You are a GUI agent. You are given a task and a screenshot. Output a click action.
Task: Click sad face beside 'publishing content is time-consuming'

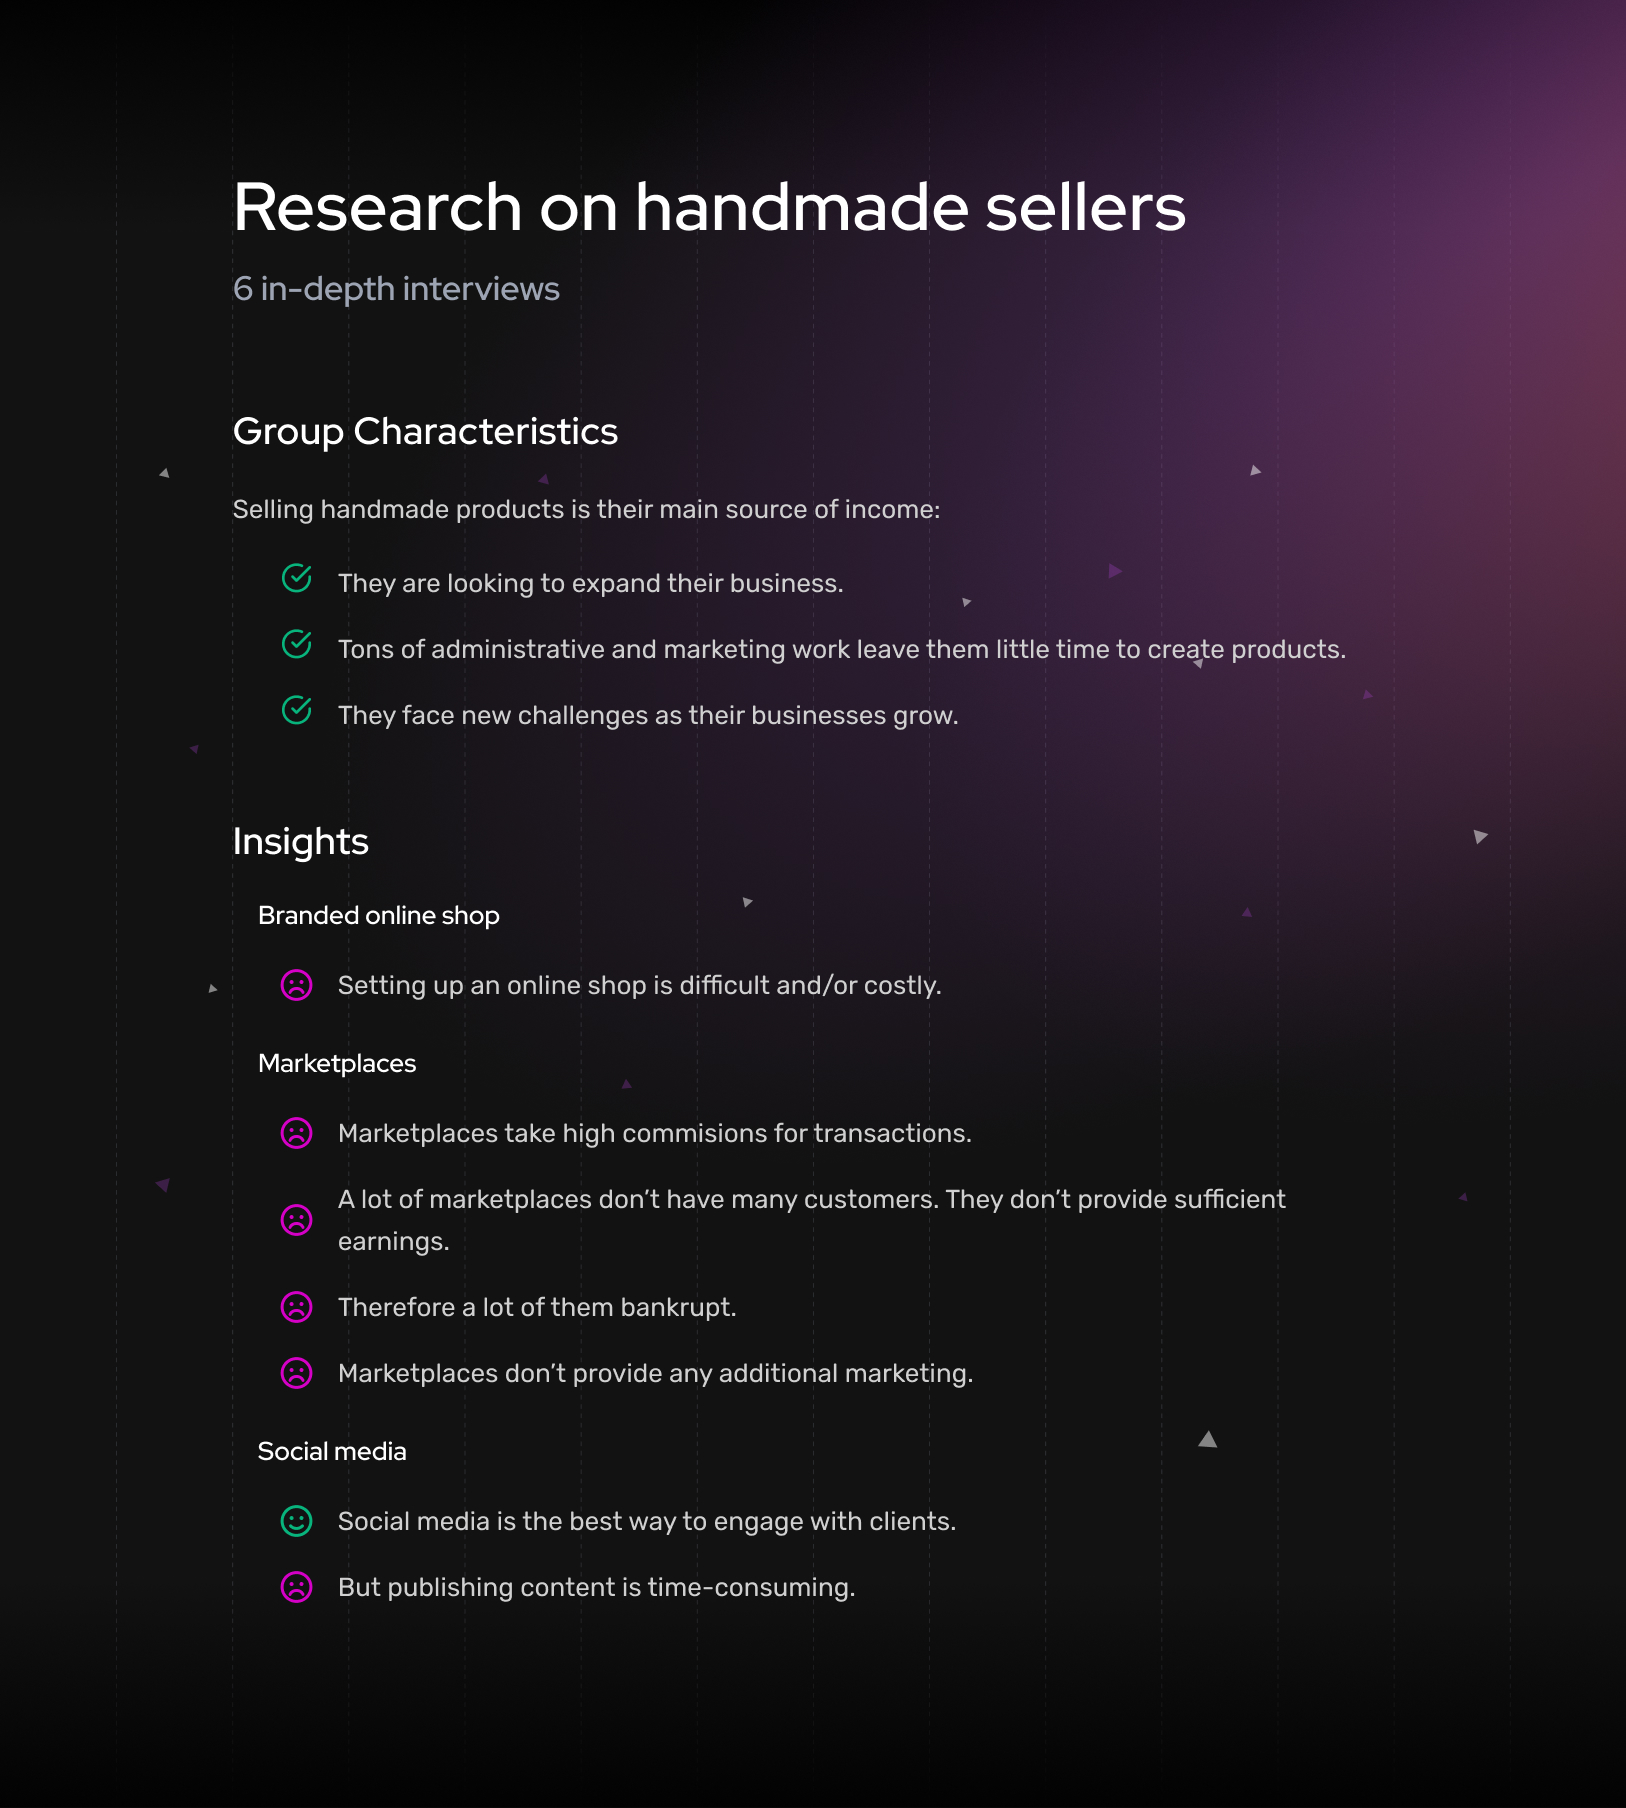point(297,1587)
